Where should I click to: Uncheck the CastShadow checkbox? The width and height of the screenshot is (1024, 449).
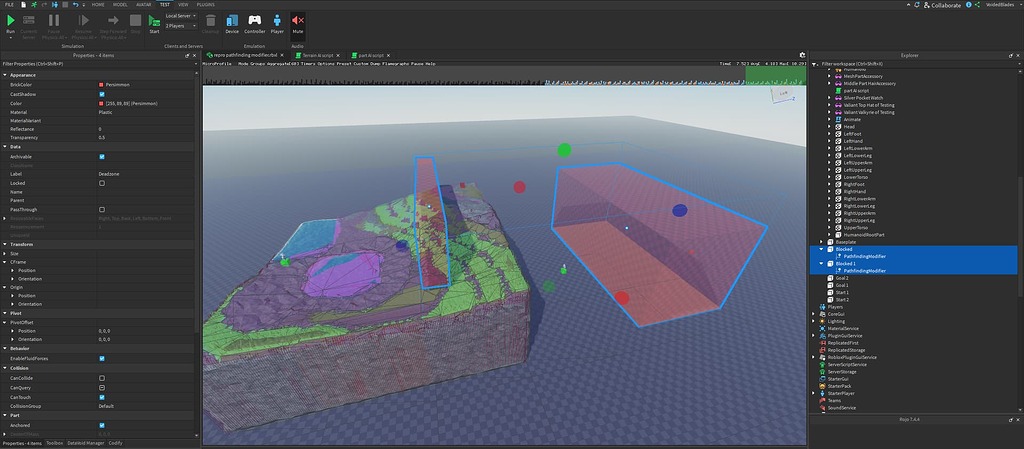102,95
